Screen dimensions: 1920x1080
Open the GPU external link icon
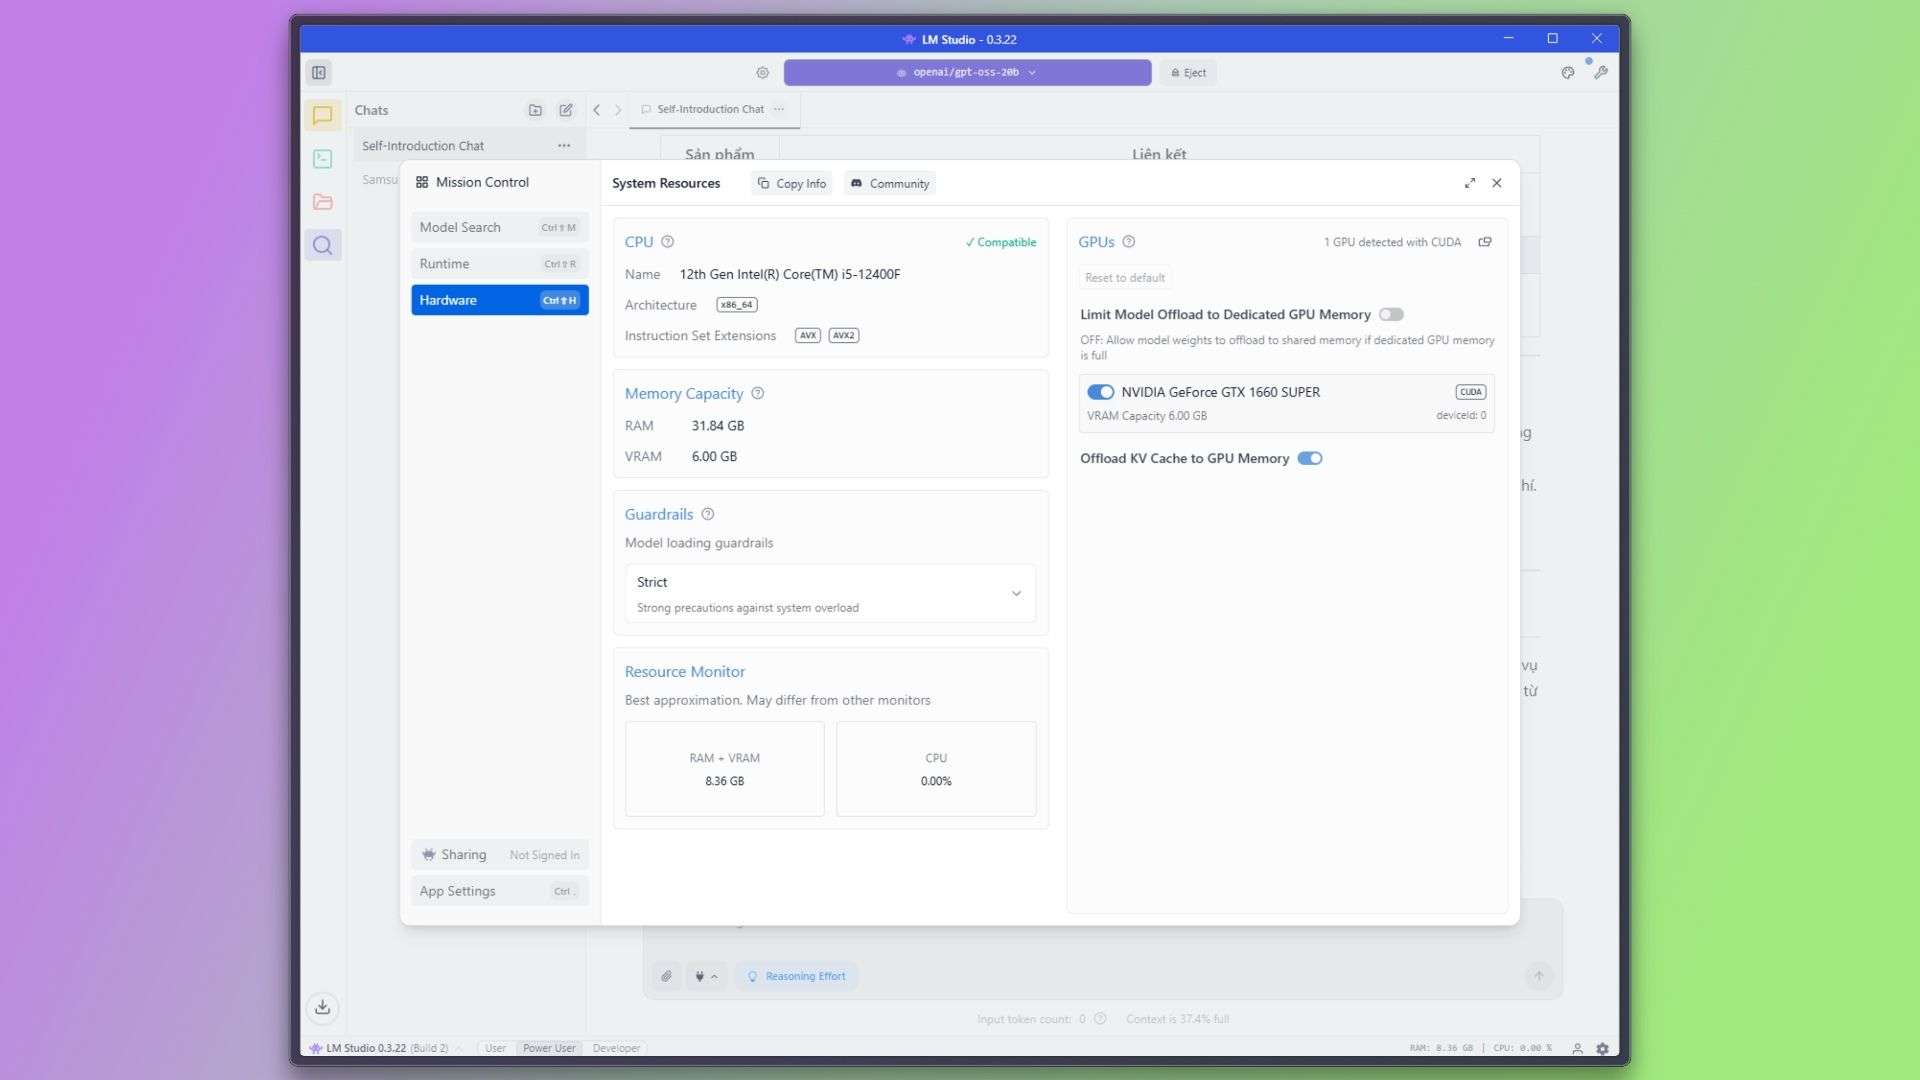point(1485,242)
